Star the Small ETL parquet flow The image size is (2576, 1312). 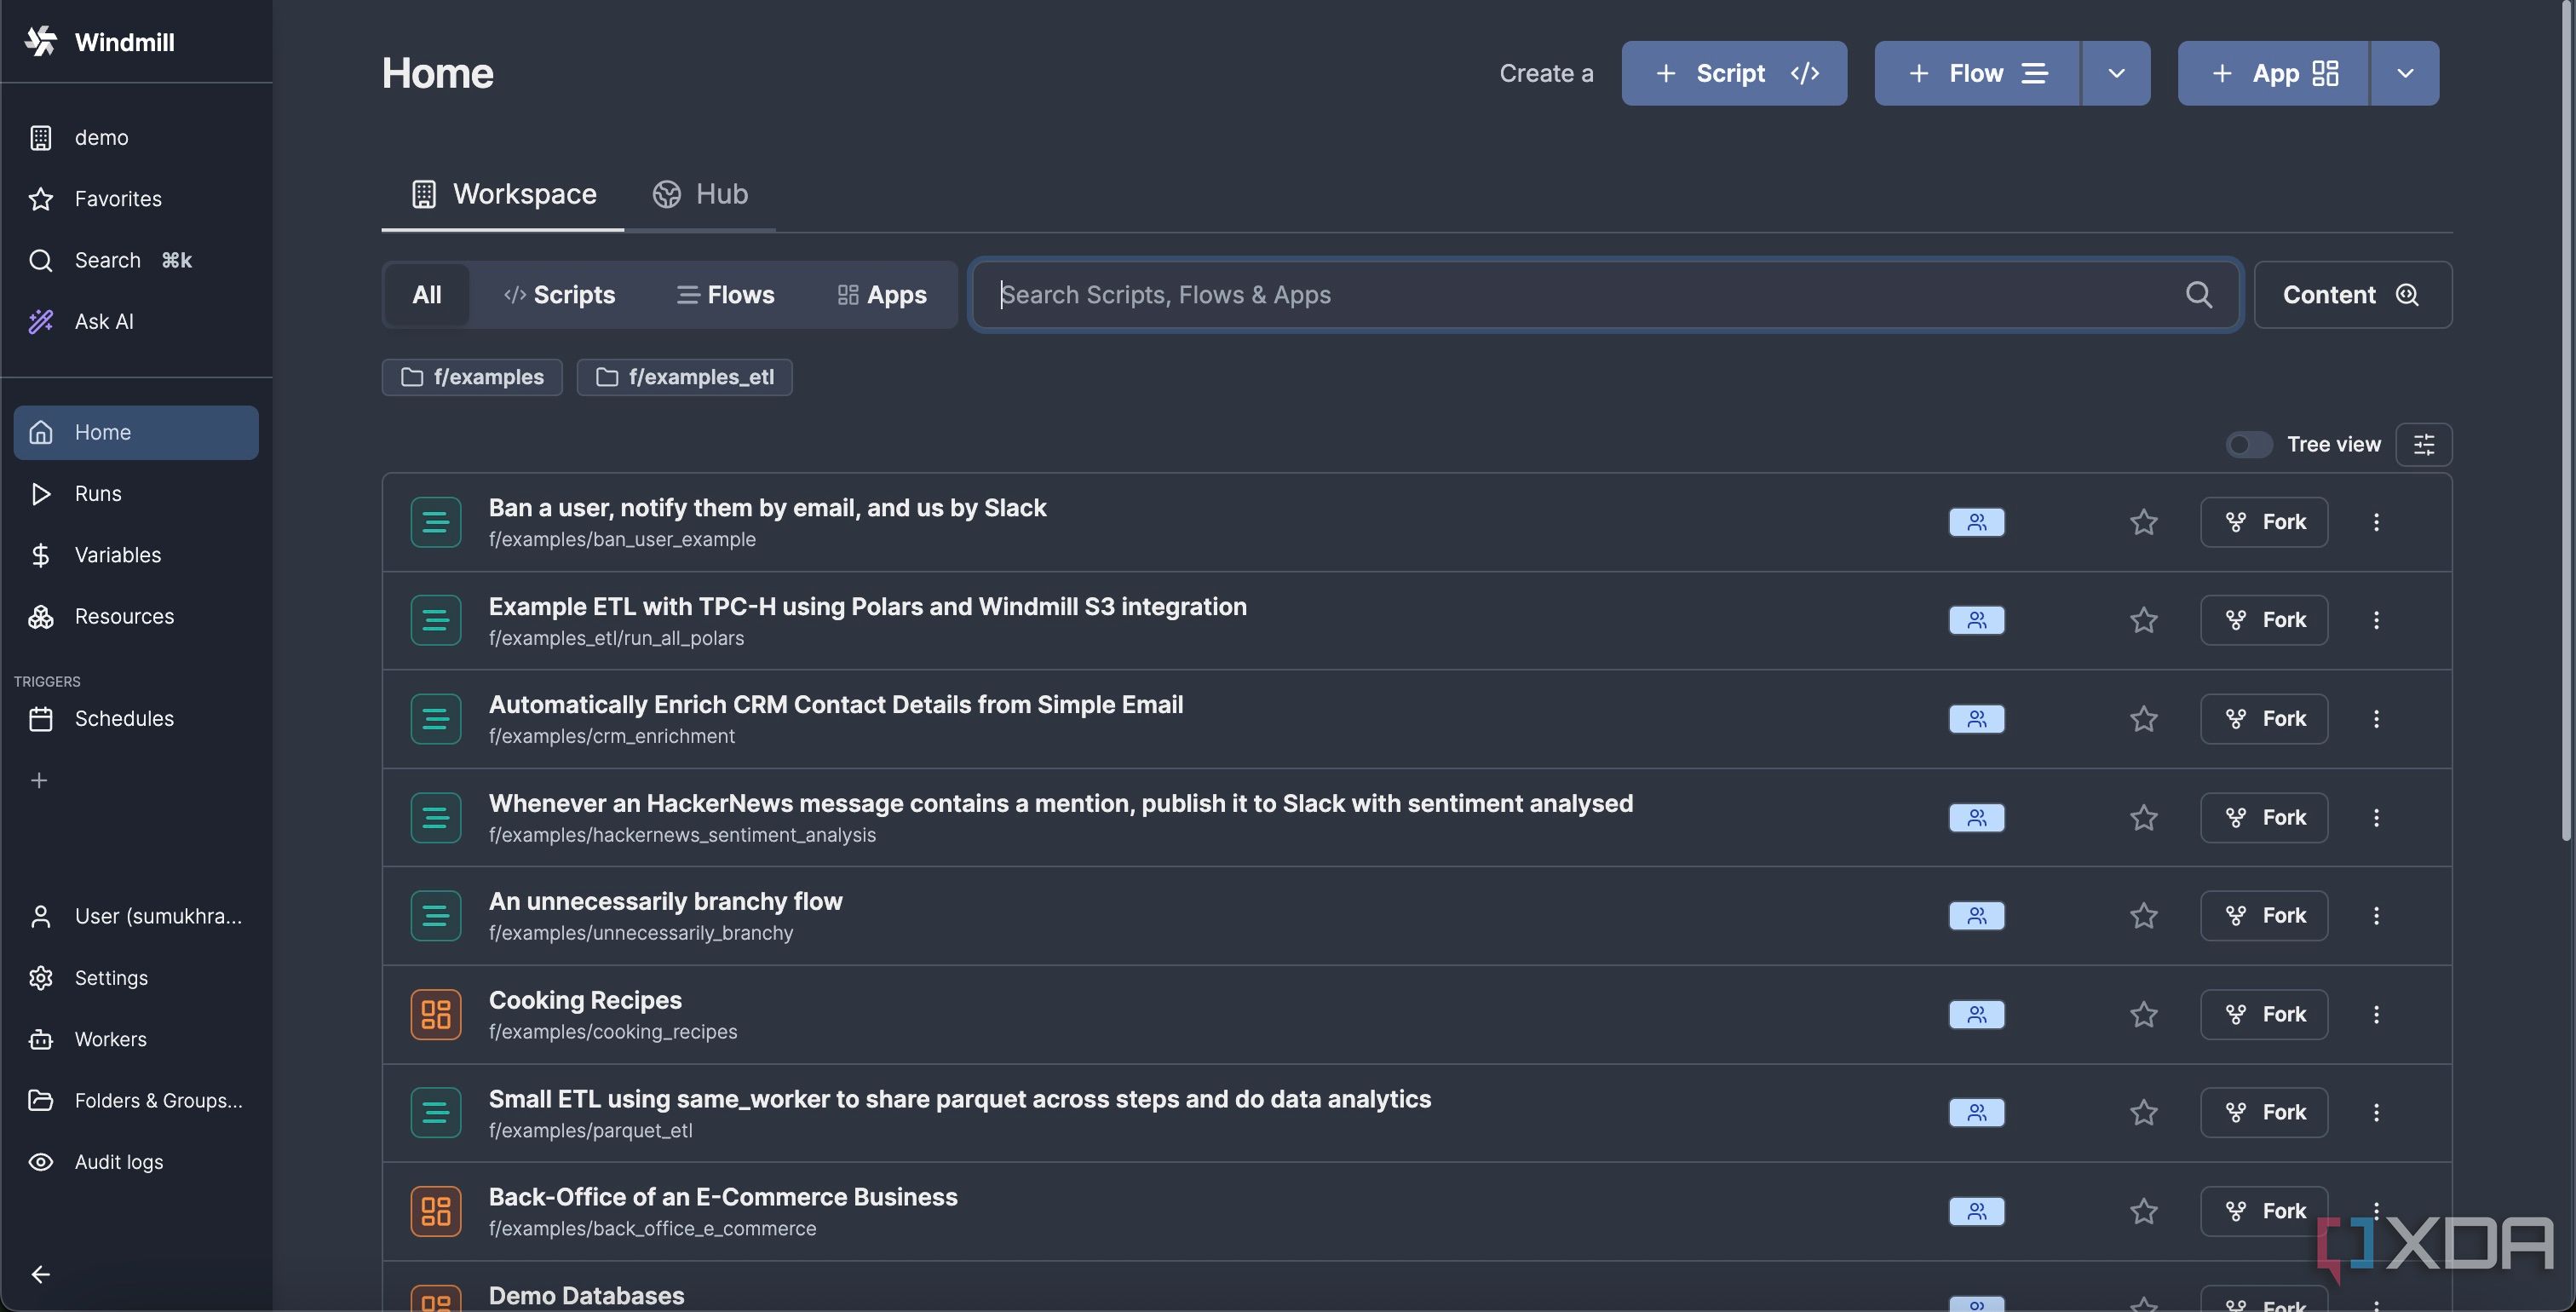pyautogui.click(x=2143, y=1112)
